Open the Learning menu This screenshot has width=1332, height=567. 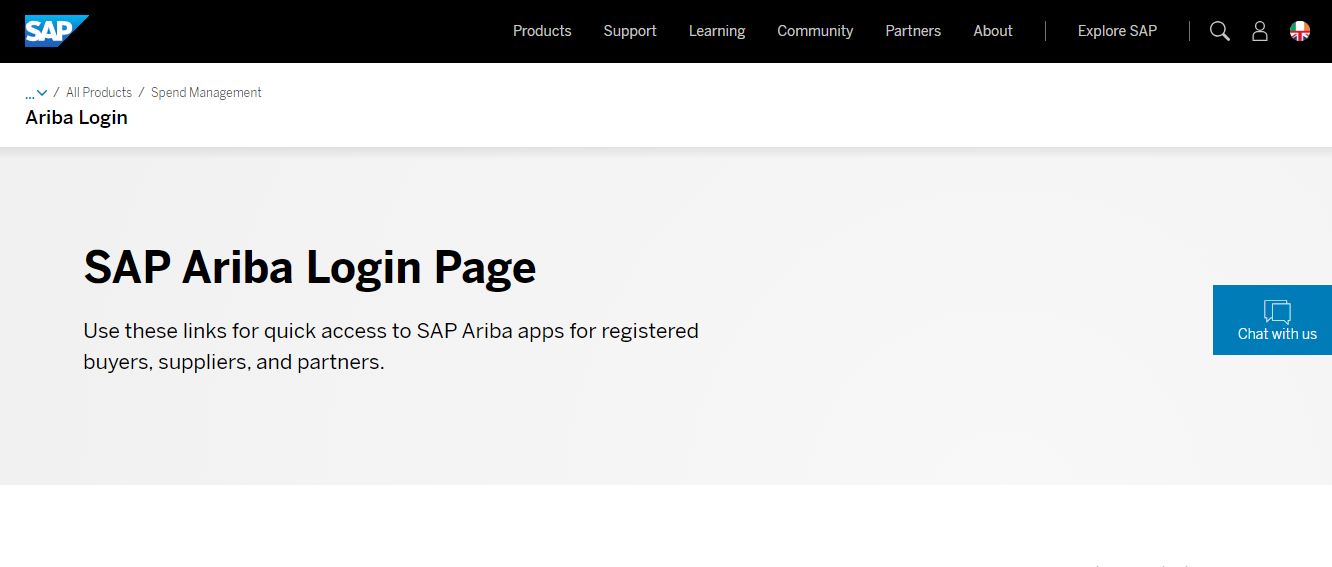click(717, 31)
